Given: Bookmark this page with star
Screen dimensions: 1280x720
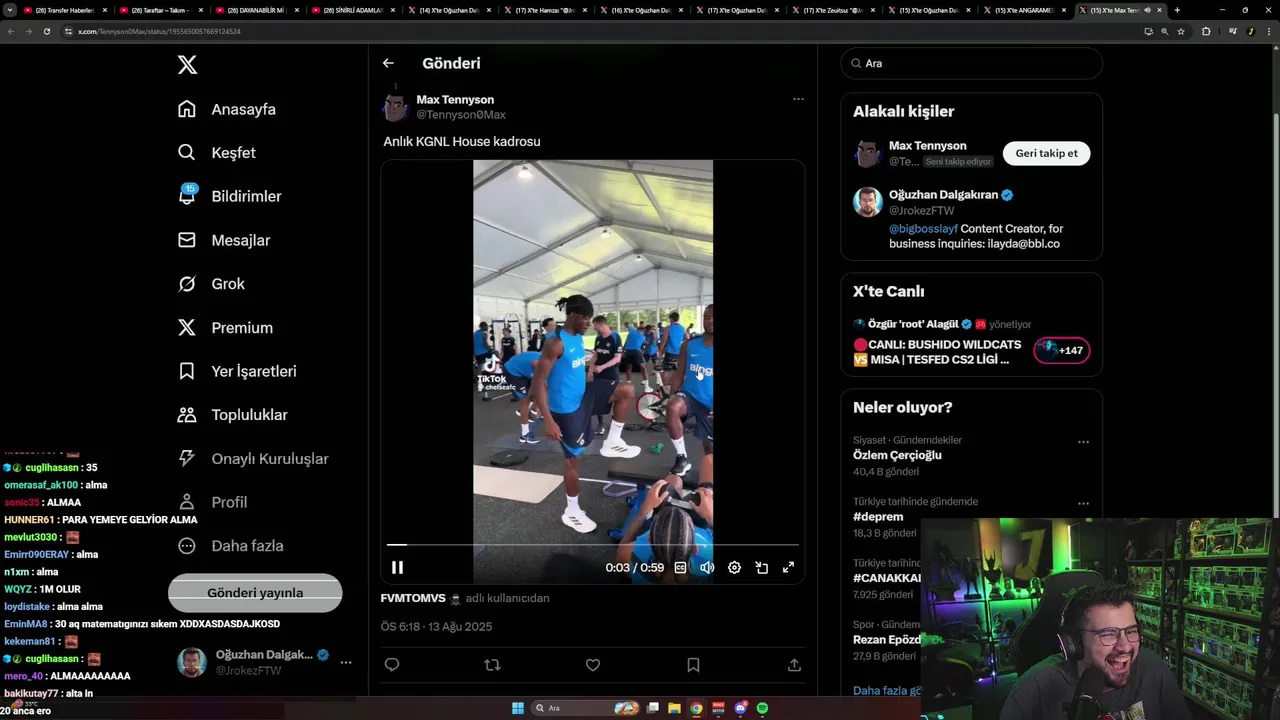Looking at the screenshot, I should click(x=1181, y=31).
